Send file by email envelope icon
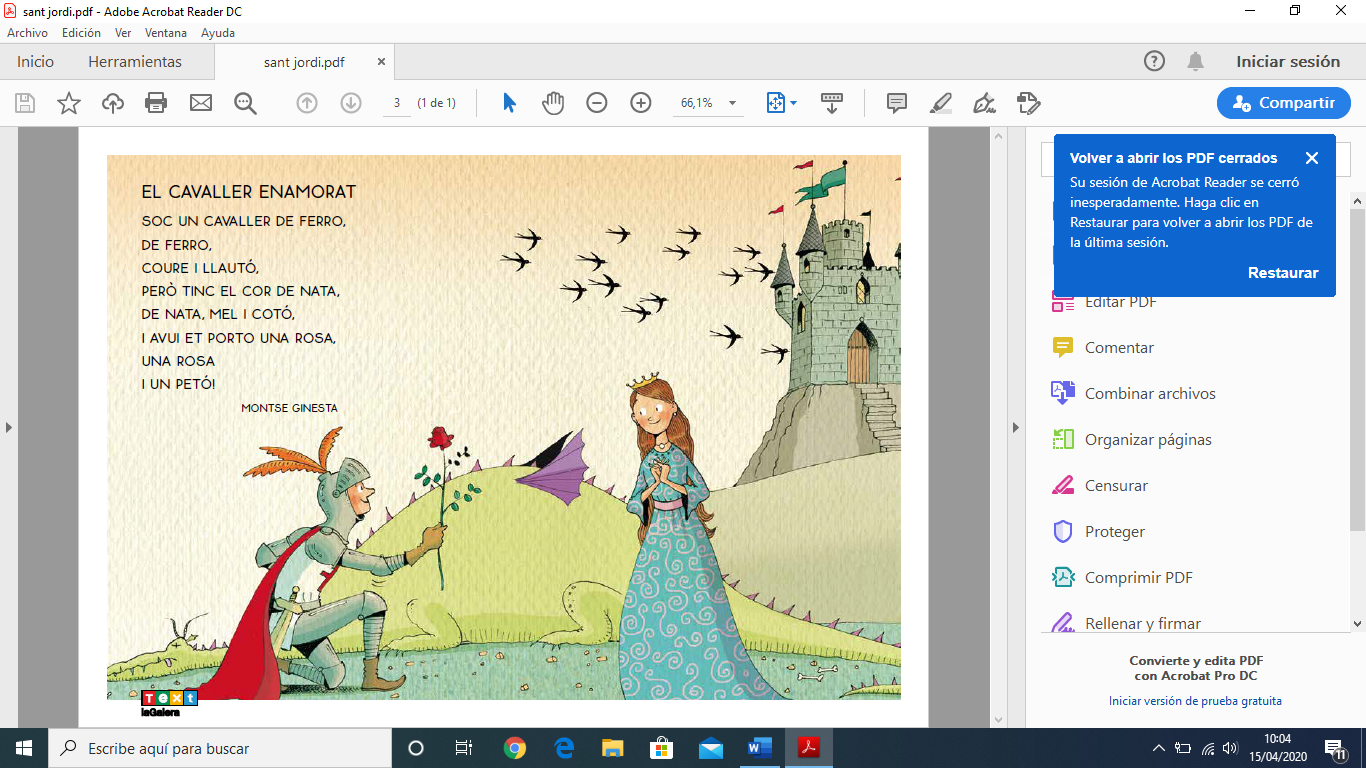1366x768 pixels. click(201, 103)
